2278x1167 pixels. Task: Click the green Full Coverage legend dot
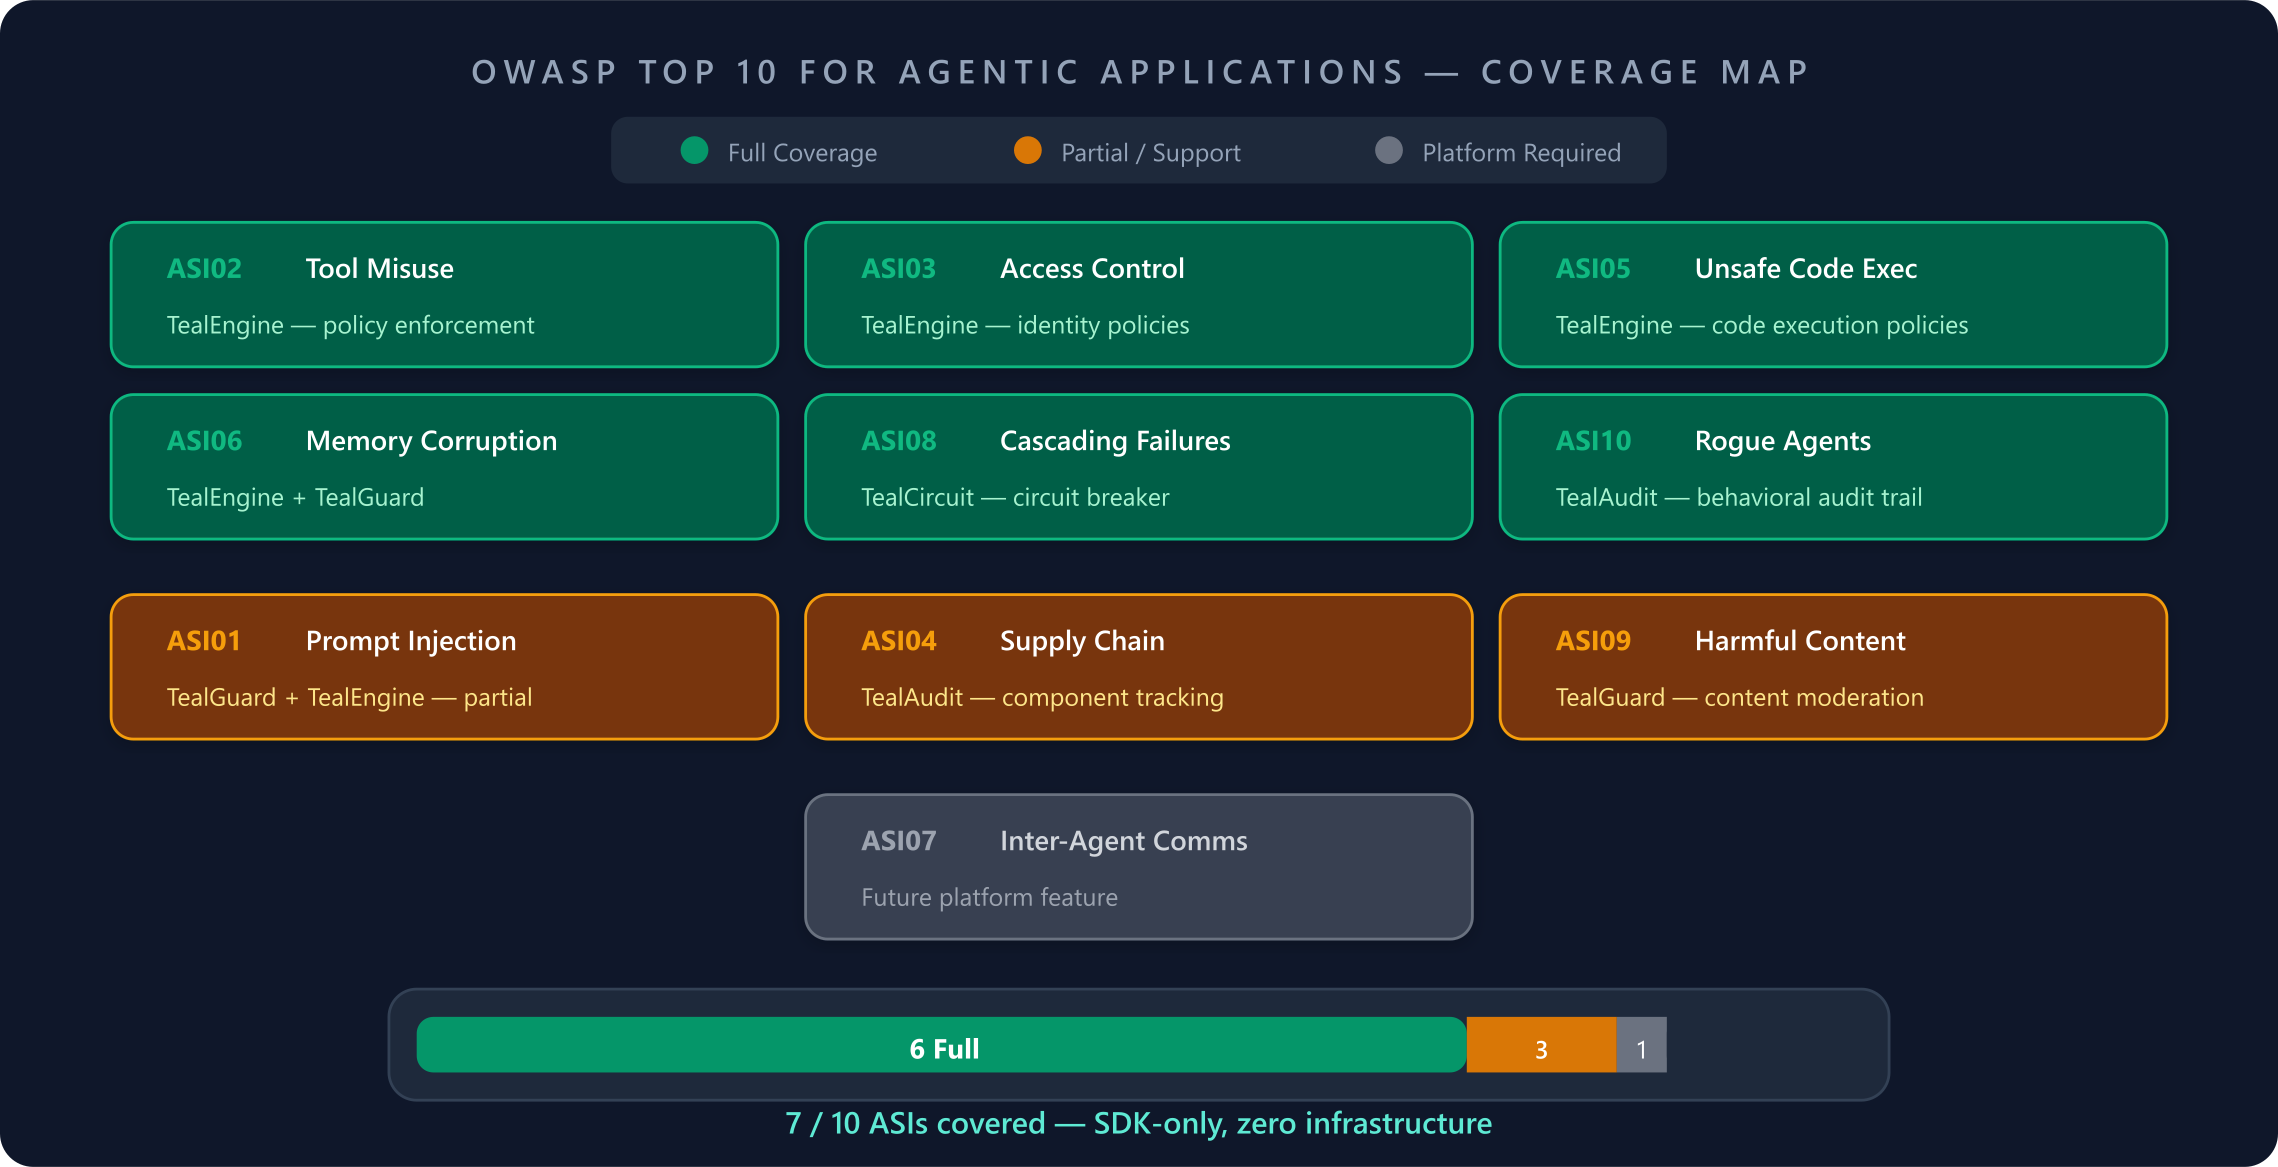pyautogui.click(x=694, y=151)
